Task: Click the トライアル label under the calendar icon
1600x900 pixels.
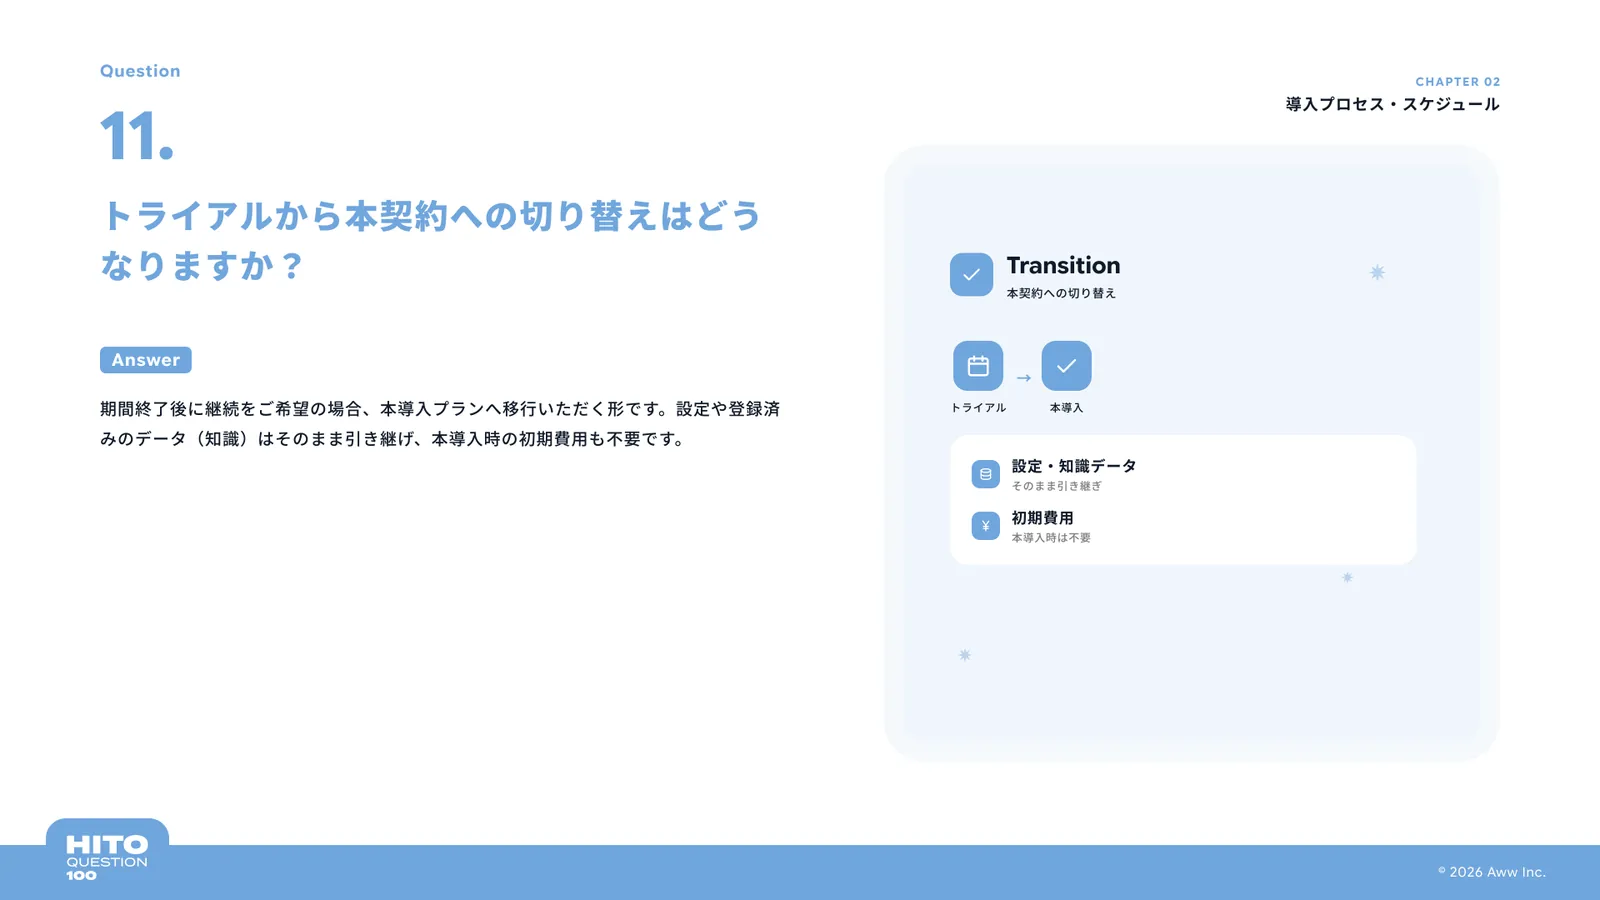Action: tap(978, 408)
